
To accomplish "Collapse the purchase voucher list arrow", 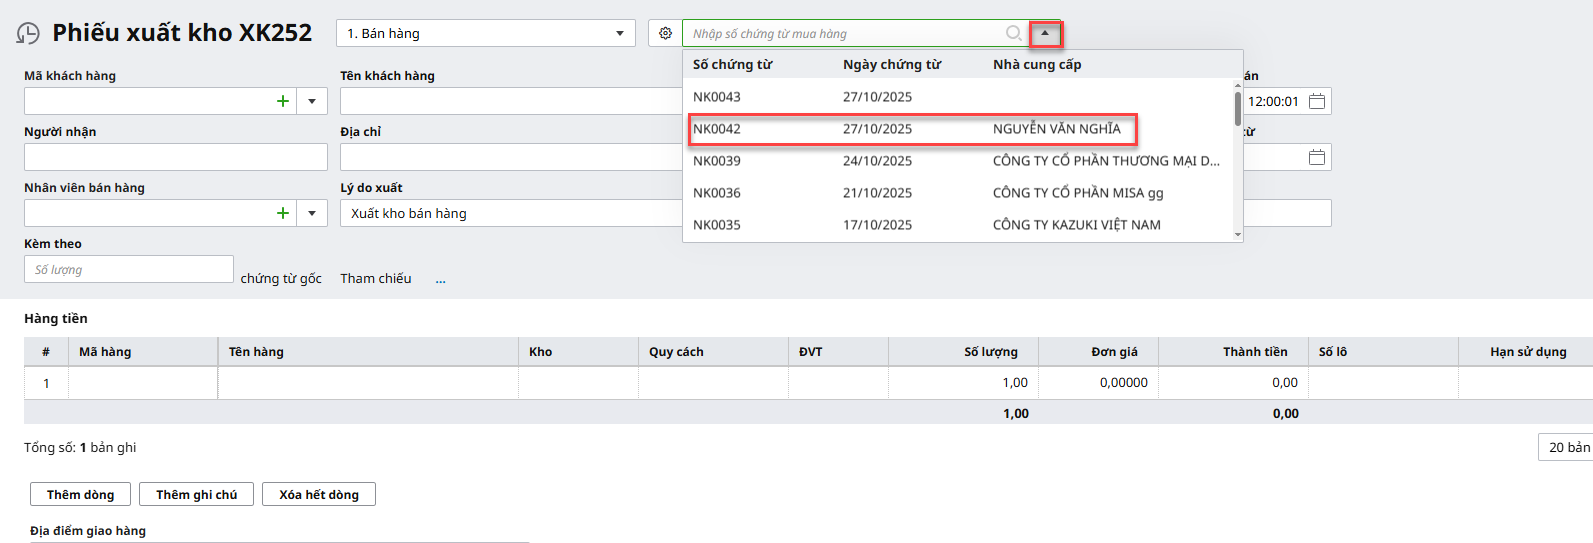I will point(1045,33).
